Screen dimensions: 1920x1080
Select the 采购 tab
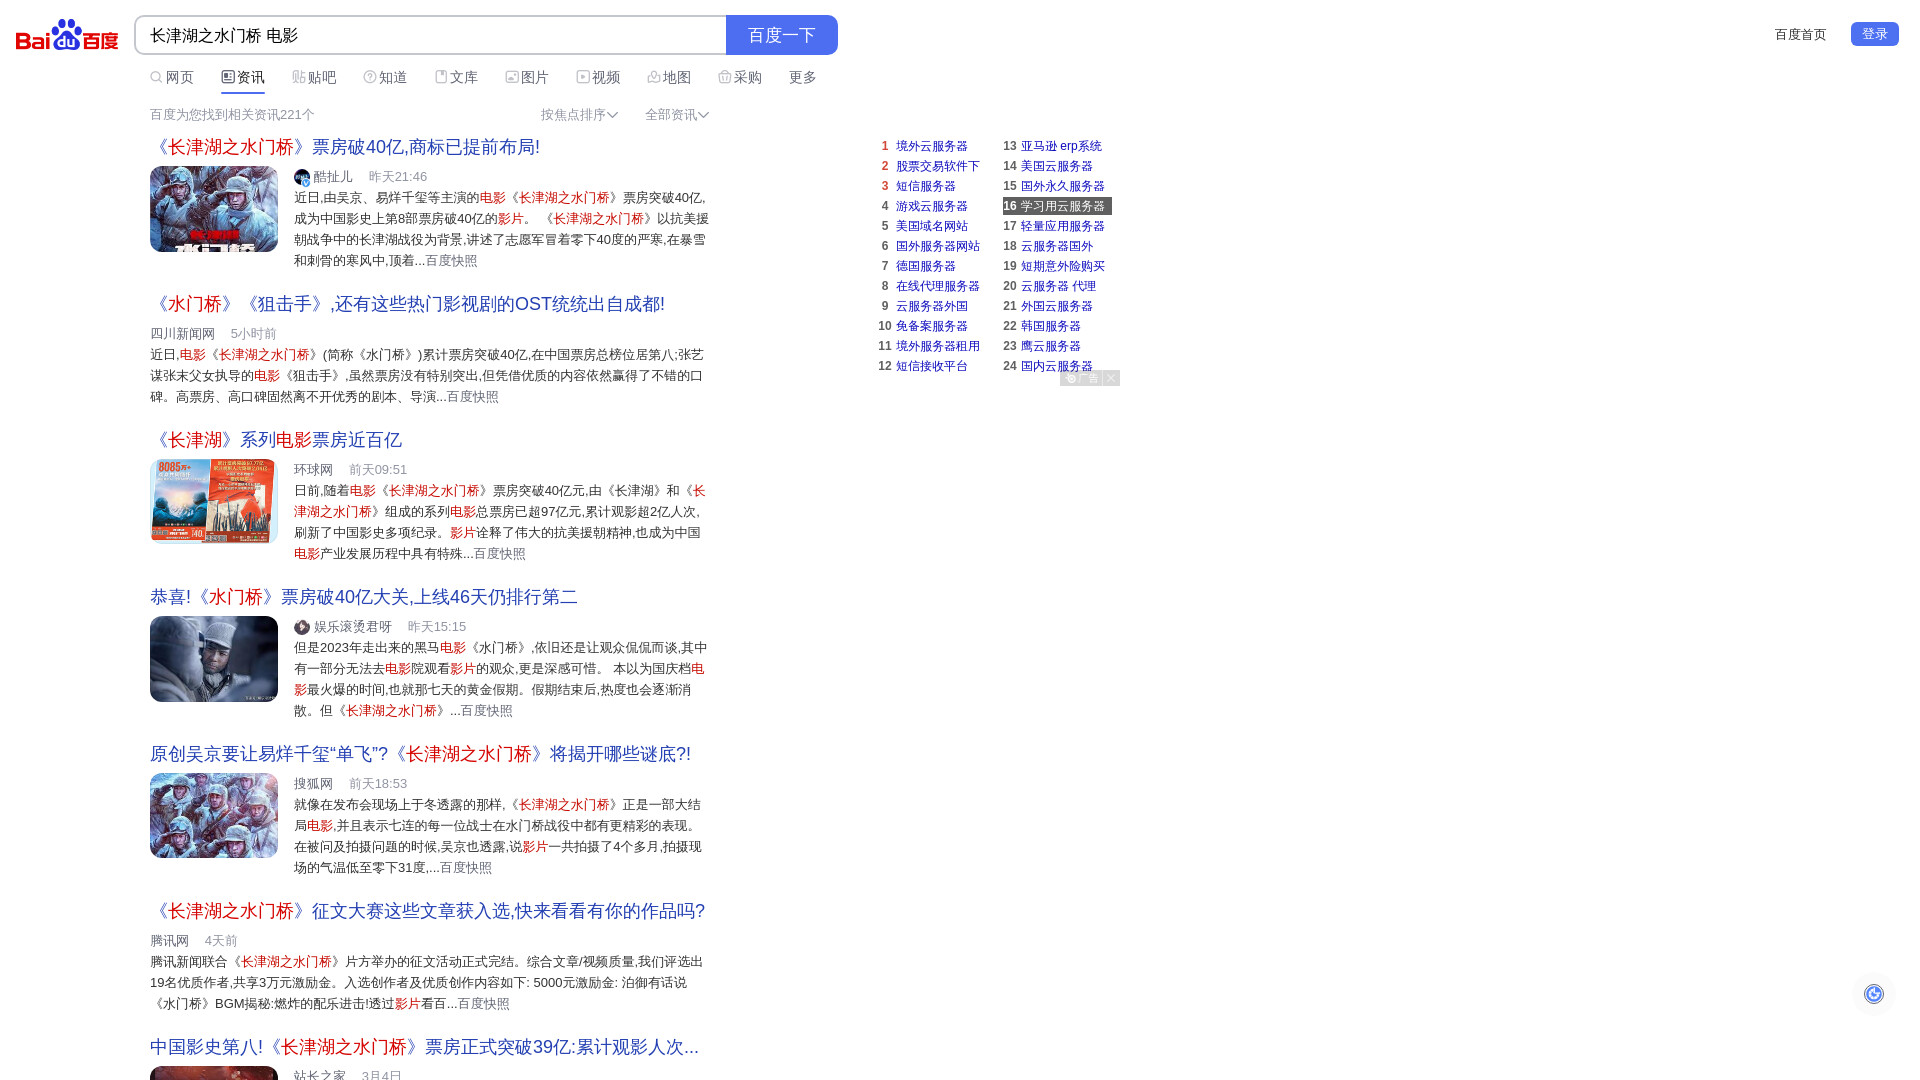tap(740, 78)
